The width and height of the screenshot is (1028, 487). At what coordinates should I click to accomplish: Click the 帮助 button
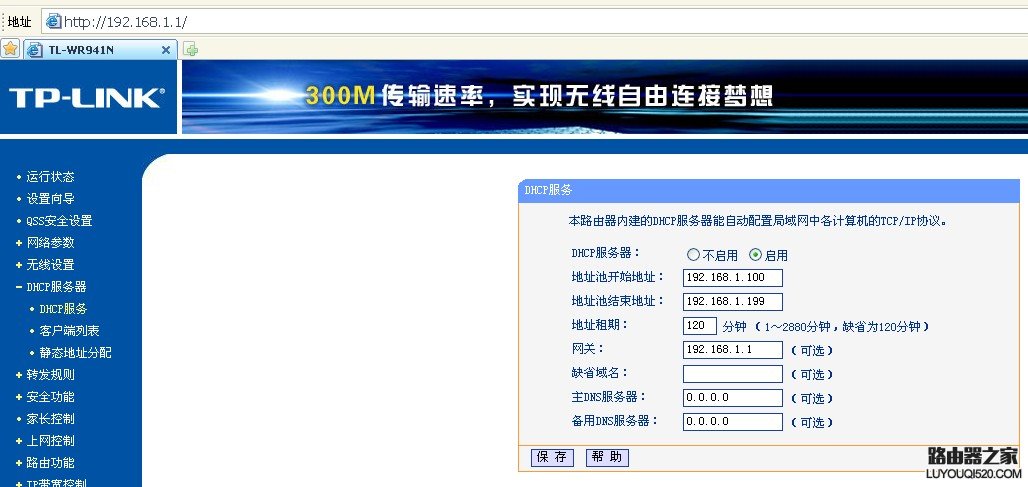pos(606,457)
